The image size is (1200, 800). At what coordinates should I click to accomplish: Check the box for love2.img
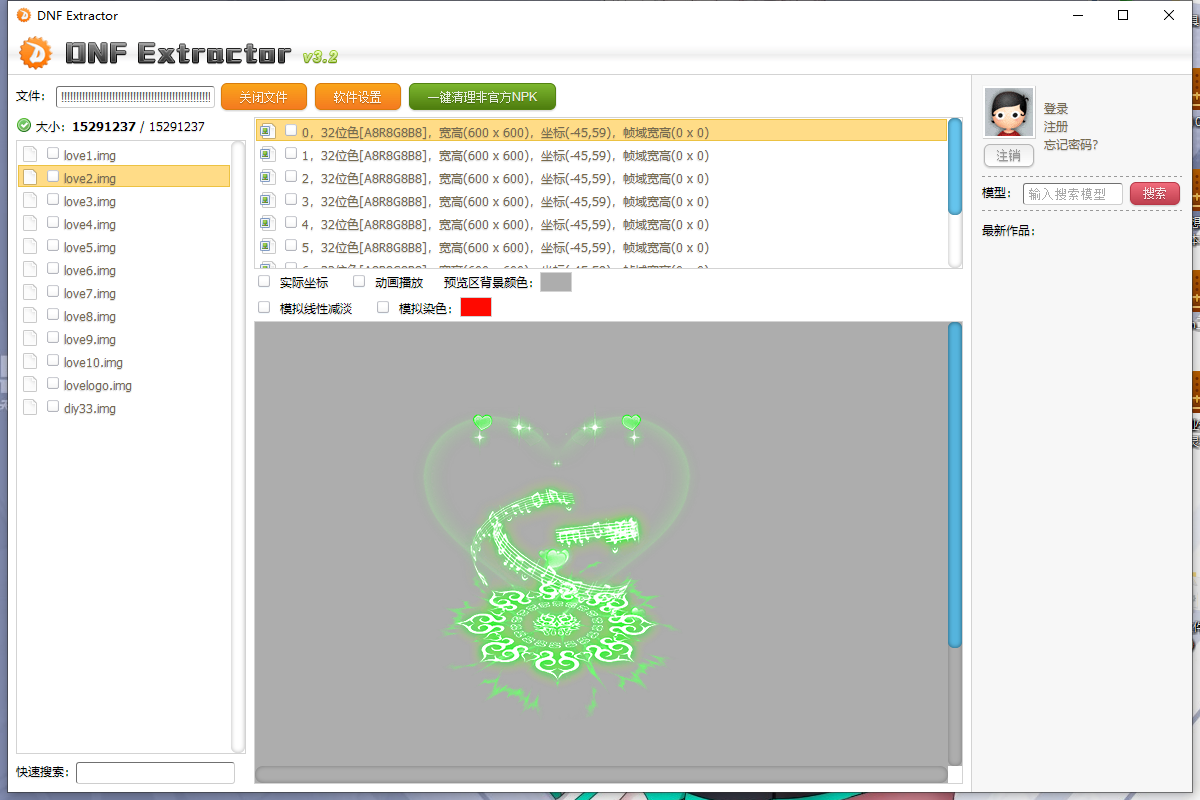53,177
